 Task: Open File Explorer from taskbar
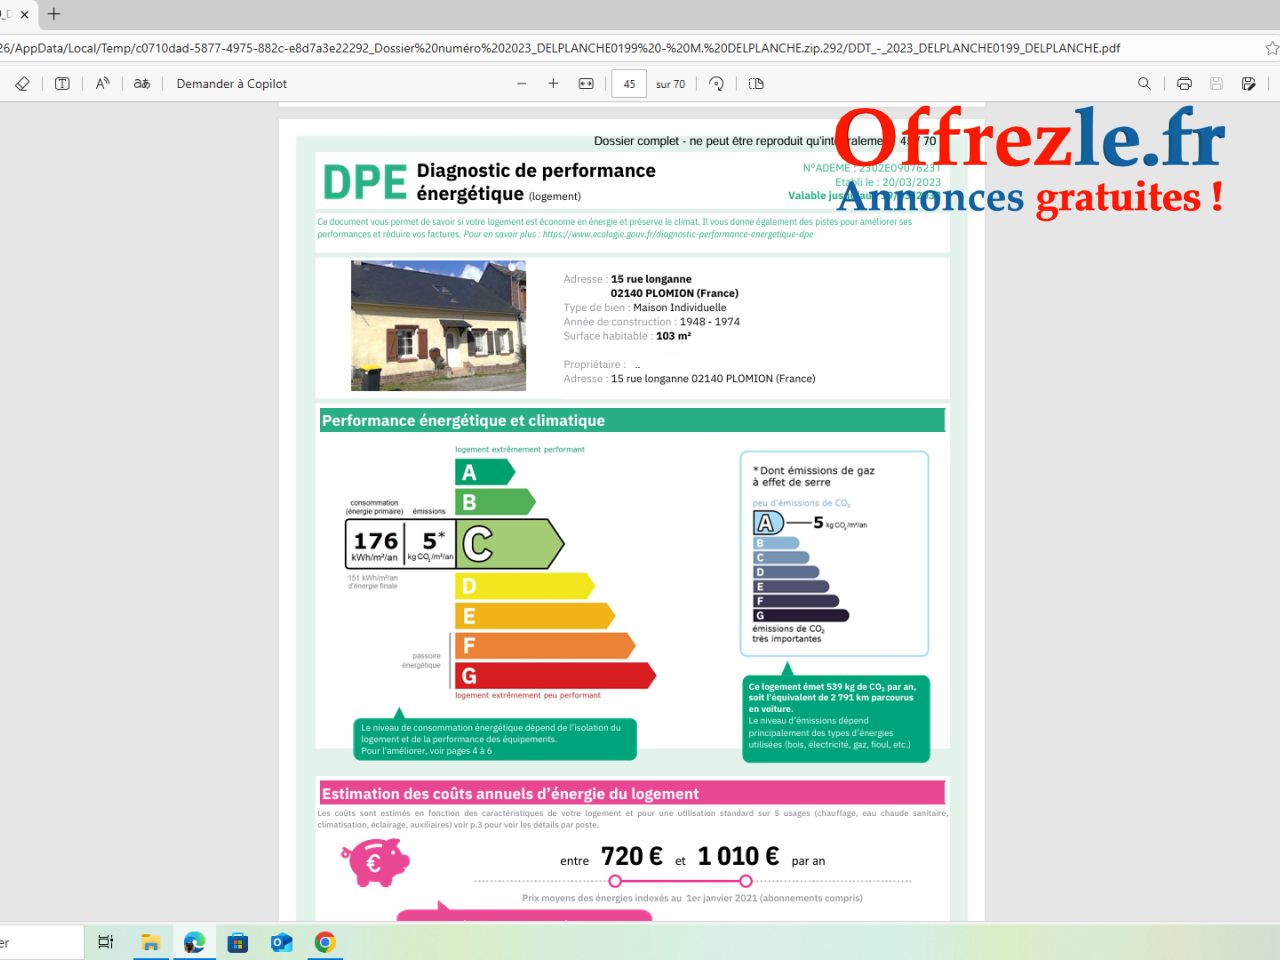point(150,942)
